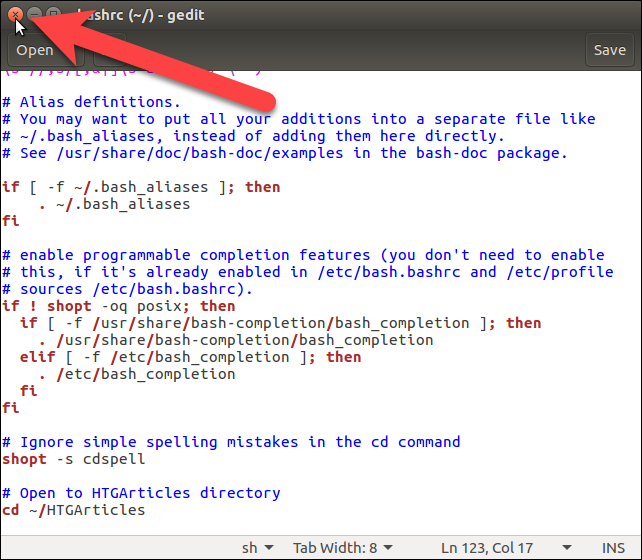Screen dimensions: 642x560
Task: Click the '# Open to HTGArticles directory' comment
Action: coord(141,493)
